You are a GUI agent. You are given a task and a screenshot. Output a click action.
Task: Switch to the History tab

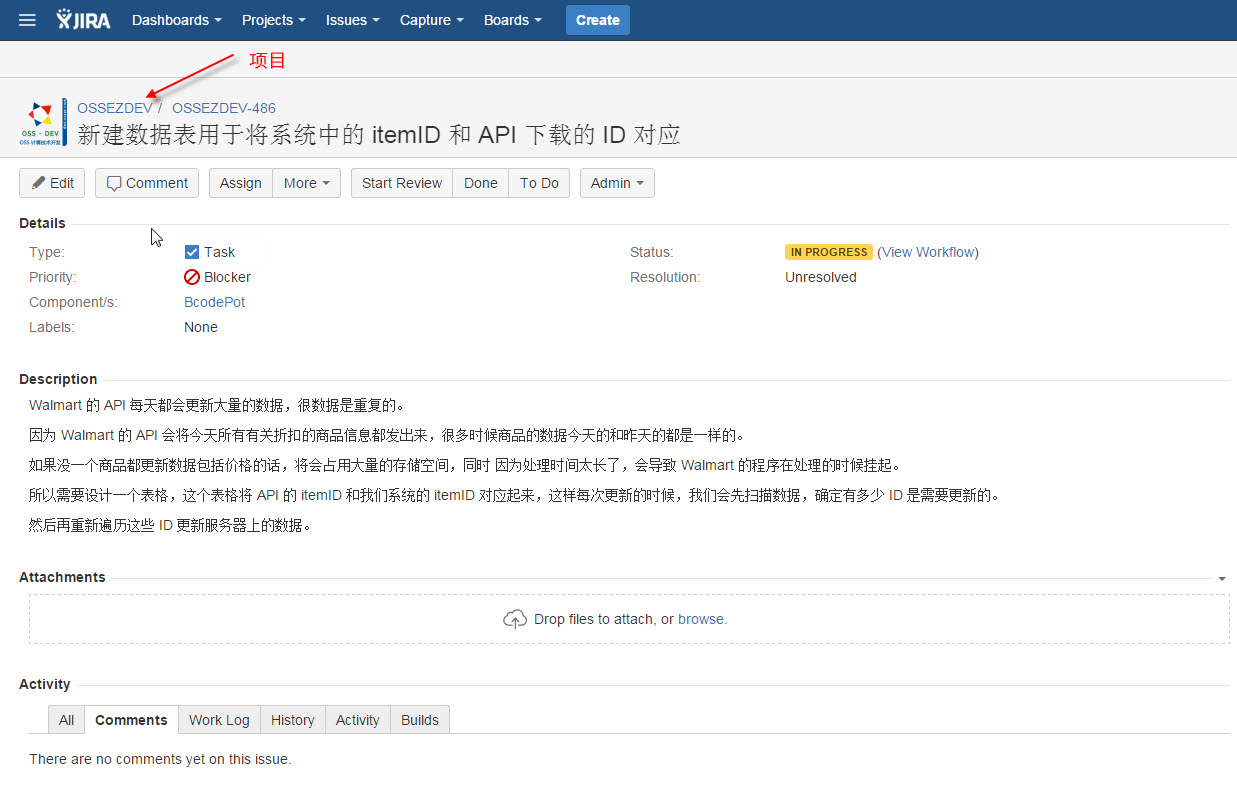pyautogui.click(x=292, y=720)
